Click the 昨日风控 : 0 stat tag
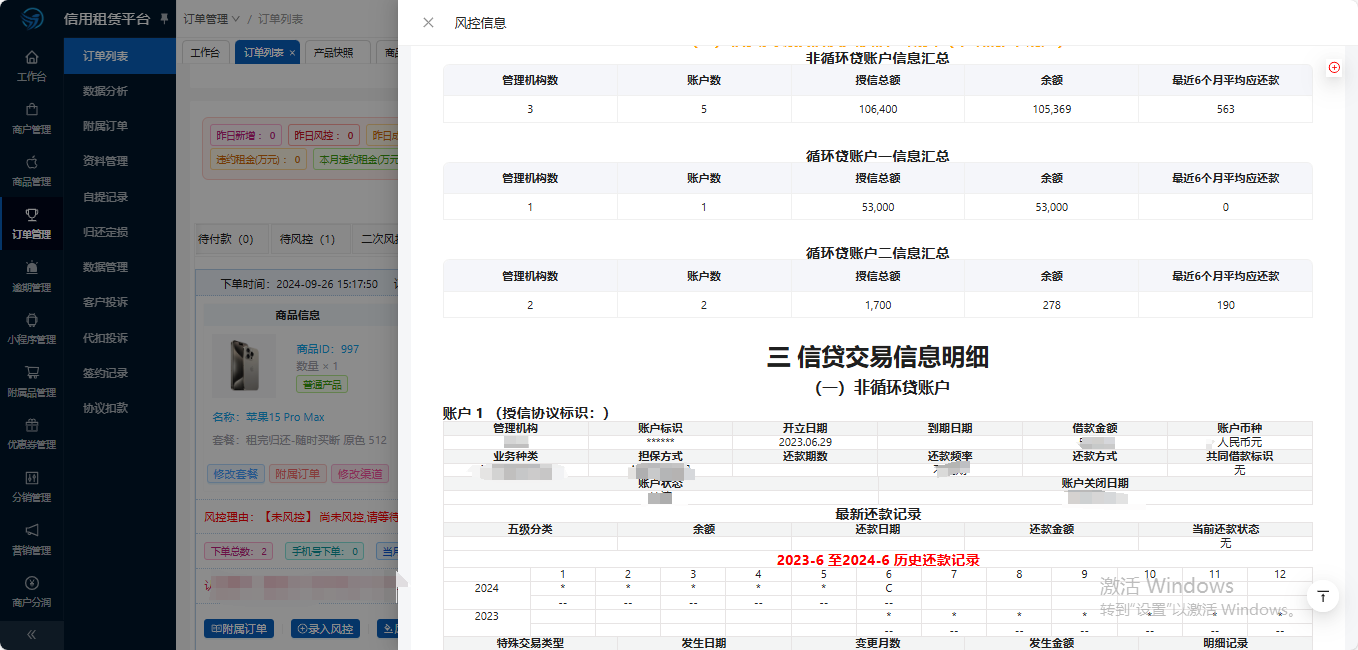 324,135
